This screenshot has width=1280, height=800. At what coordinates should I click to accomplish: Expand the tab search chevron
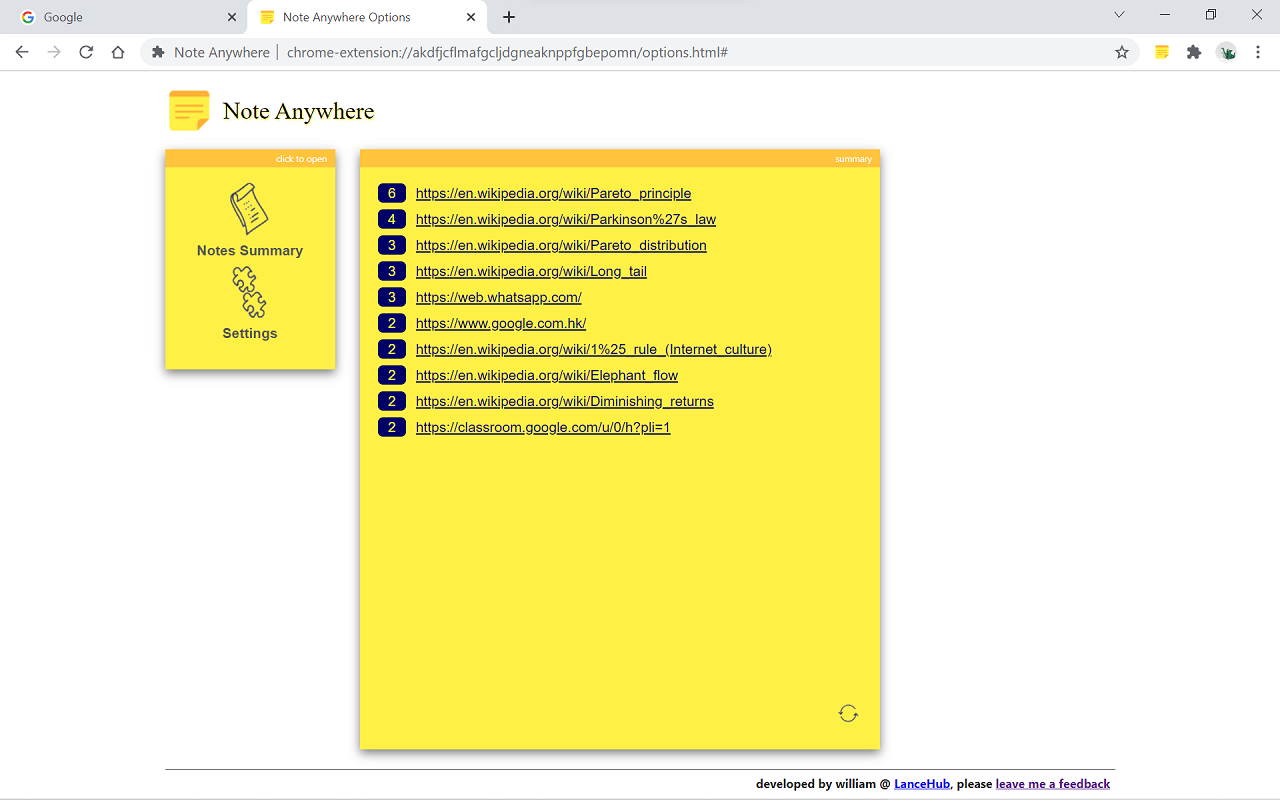coord(1120,15)
